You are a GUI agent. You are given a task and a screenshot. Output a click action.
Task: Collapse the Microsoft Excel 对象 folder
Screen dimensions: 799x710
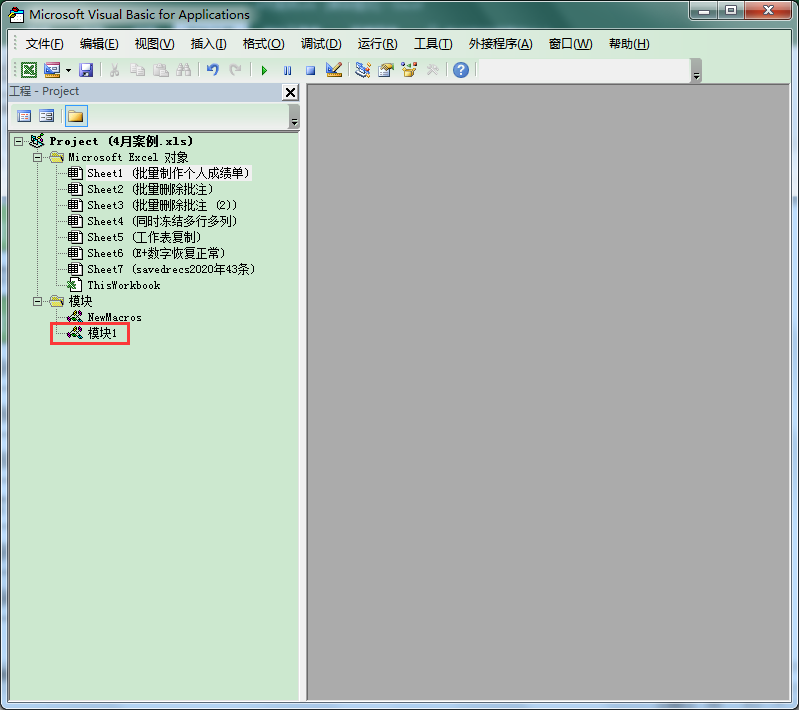point(37,157)
